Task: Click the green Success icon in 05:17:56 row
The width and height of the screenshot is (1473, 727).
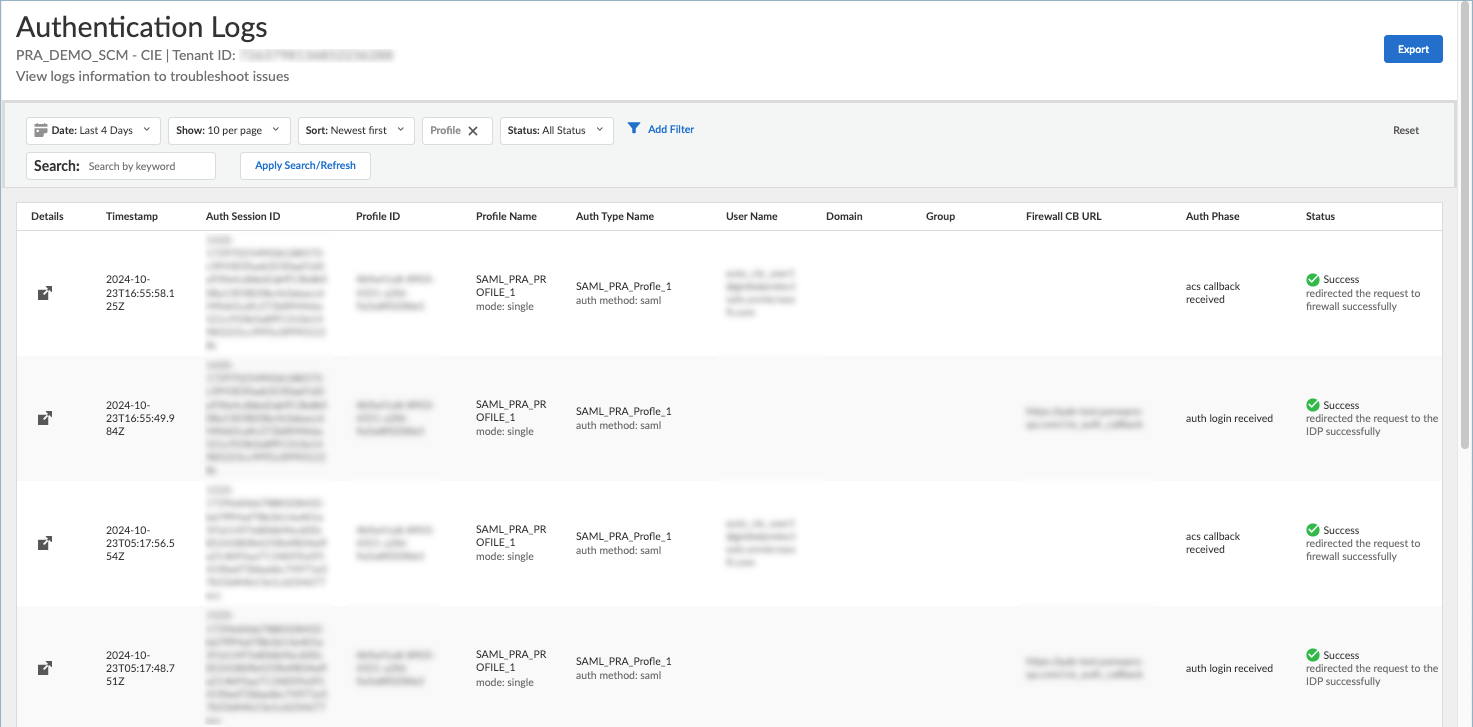Action: (1313, 530)
